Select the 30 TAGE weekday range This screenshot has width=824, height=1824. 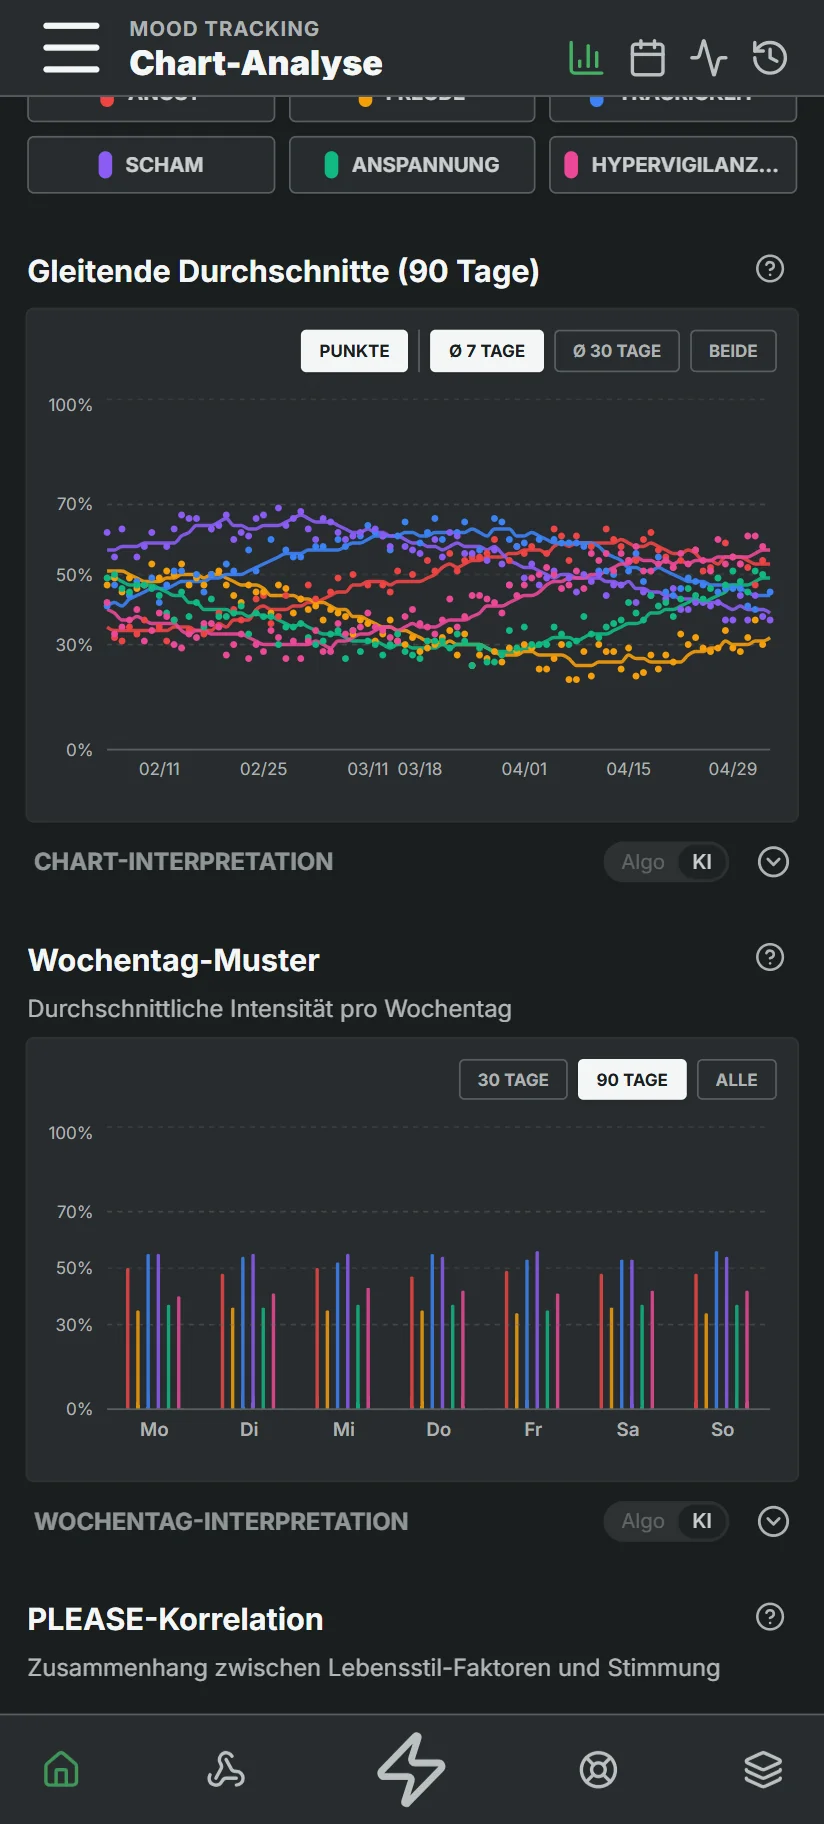click(x=513, y=1080)
